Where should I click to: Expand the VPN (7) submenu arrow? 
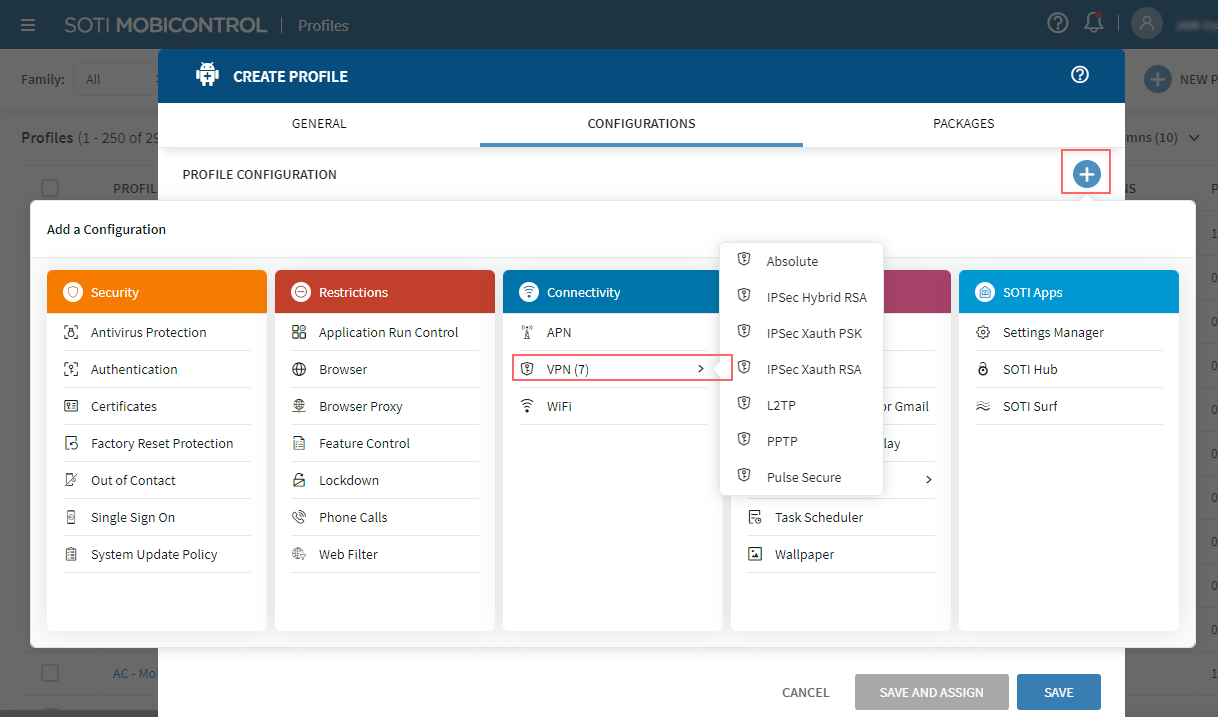tap(701, 369)
